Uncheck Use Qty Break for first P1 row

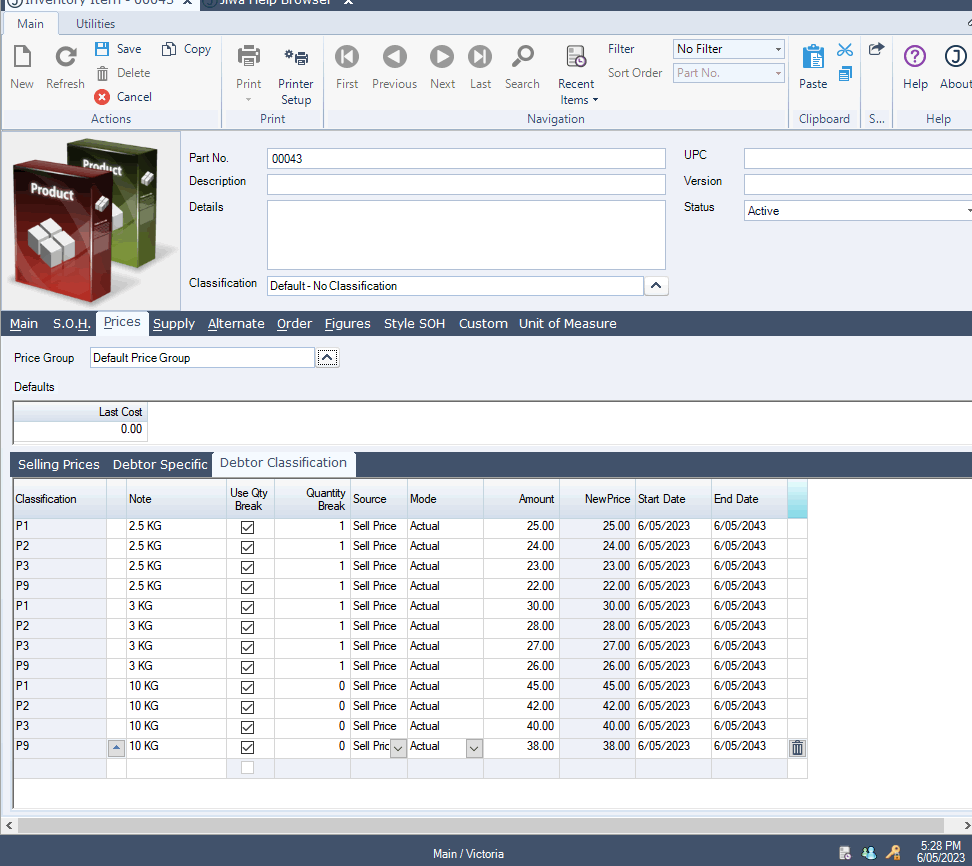[248, 527]
